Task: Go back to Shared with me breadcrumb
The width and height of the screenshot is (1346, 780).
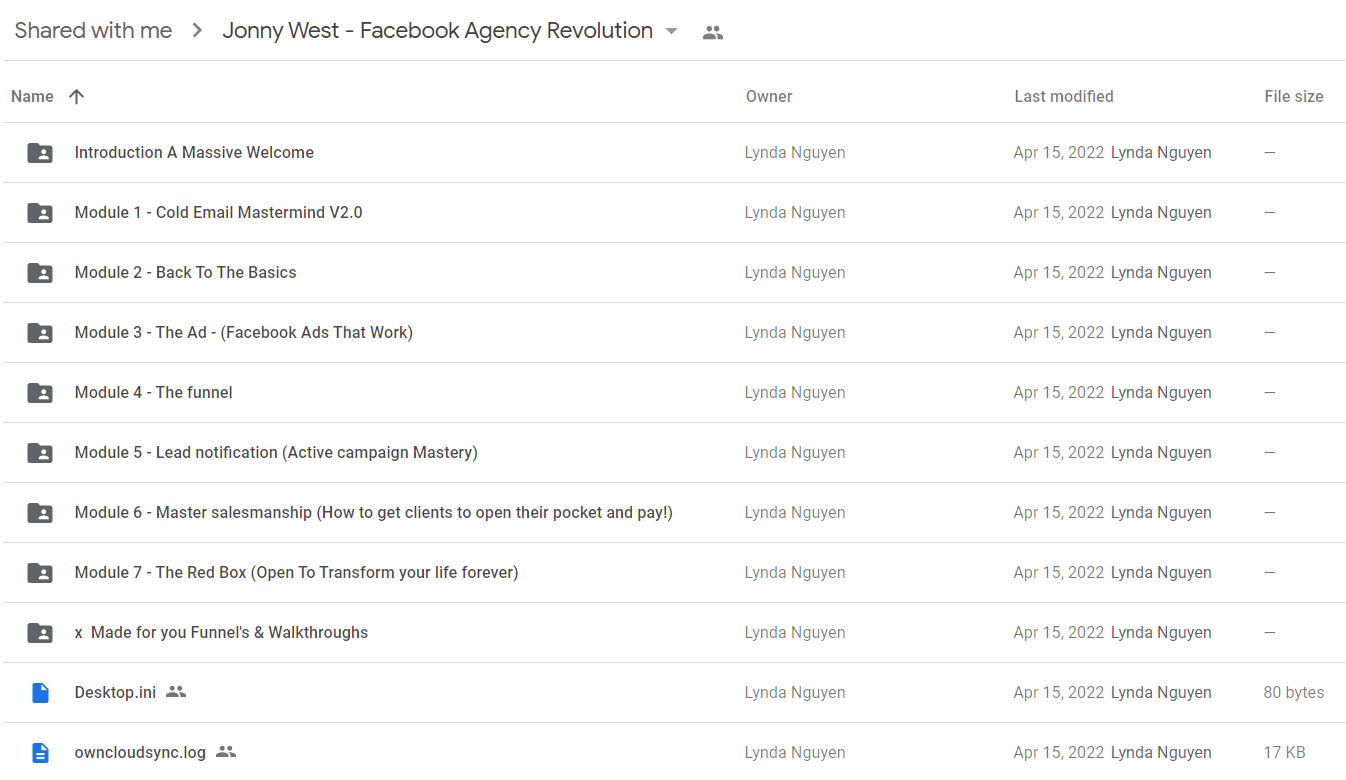Action: 93,31
